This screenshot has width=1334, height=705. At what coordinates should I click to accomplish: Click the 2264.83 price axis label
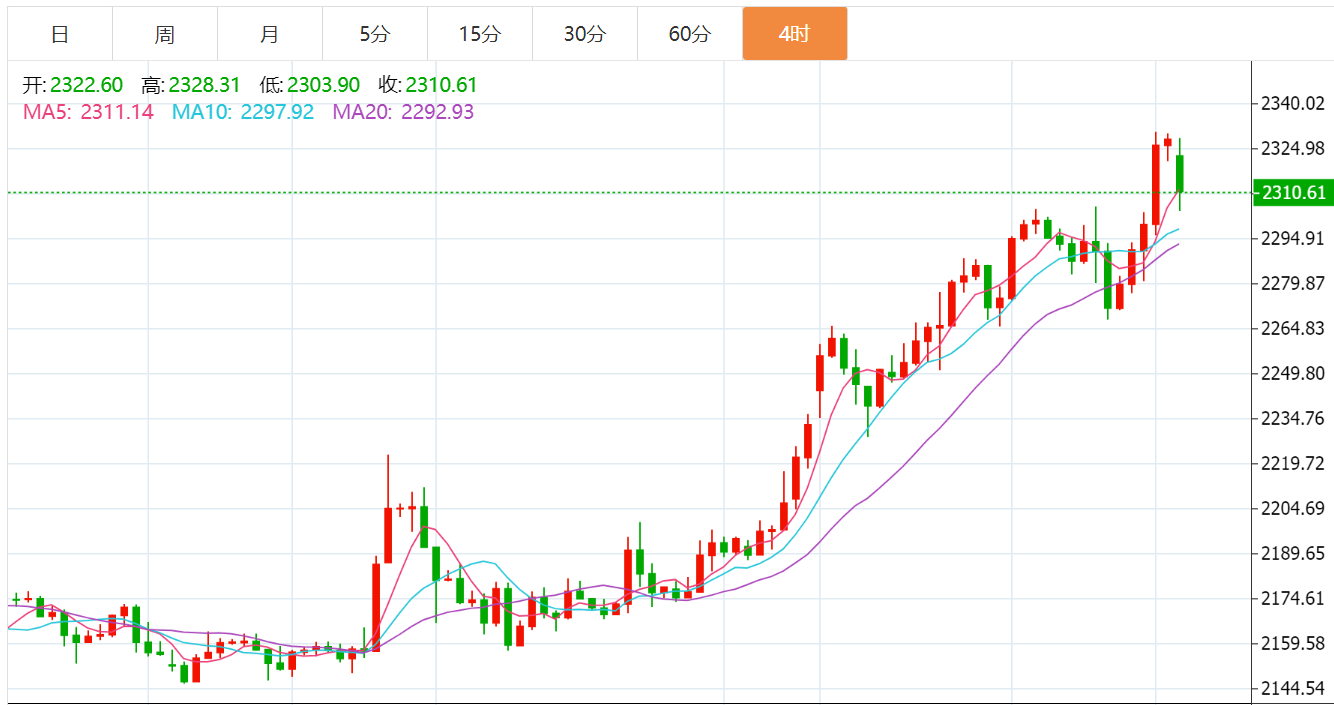click(x=1293, y=329)
